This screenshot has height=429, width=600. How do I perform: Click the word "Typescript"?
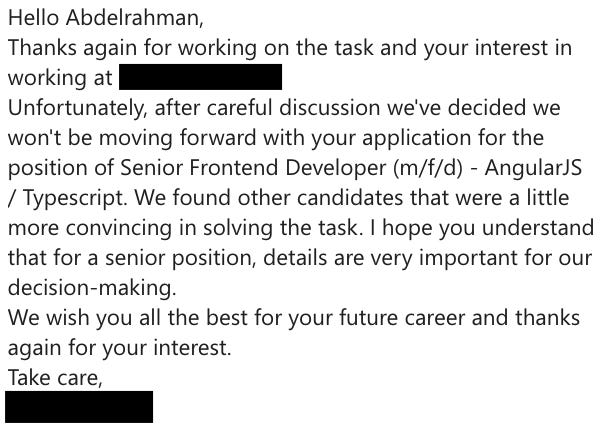click(73, 198)
